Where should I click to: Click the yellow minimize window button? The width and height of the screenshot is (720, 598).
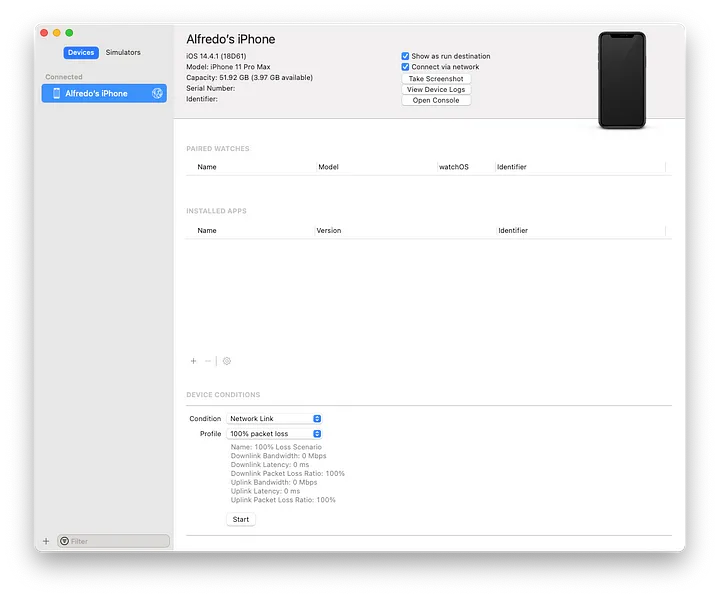56,33
